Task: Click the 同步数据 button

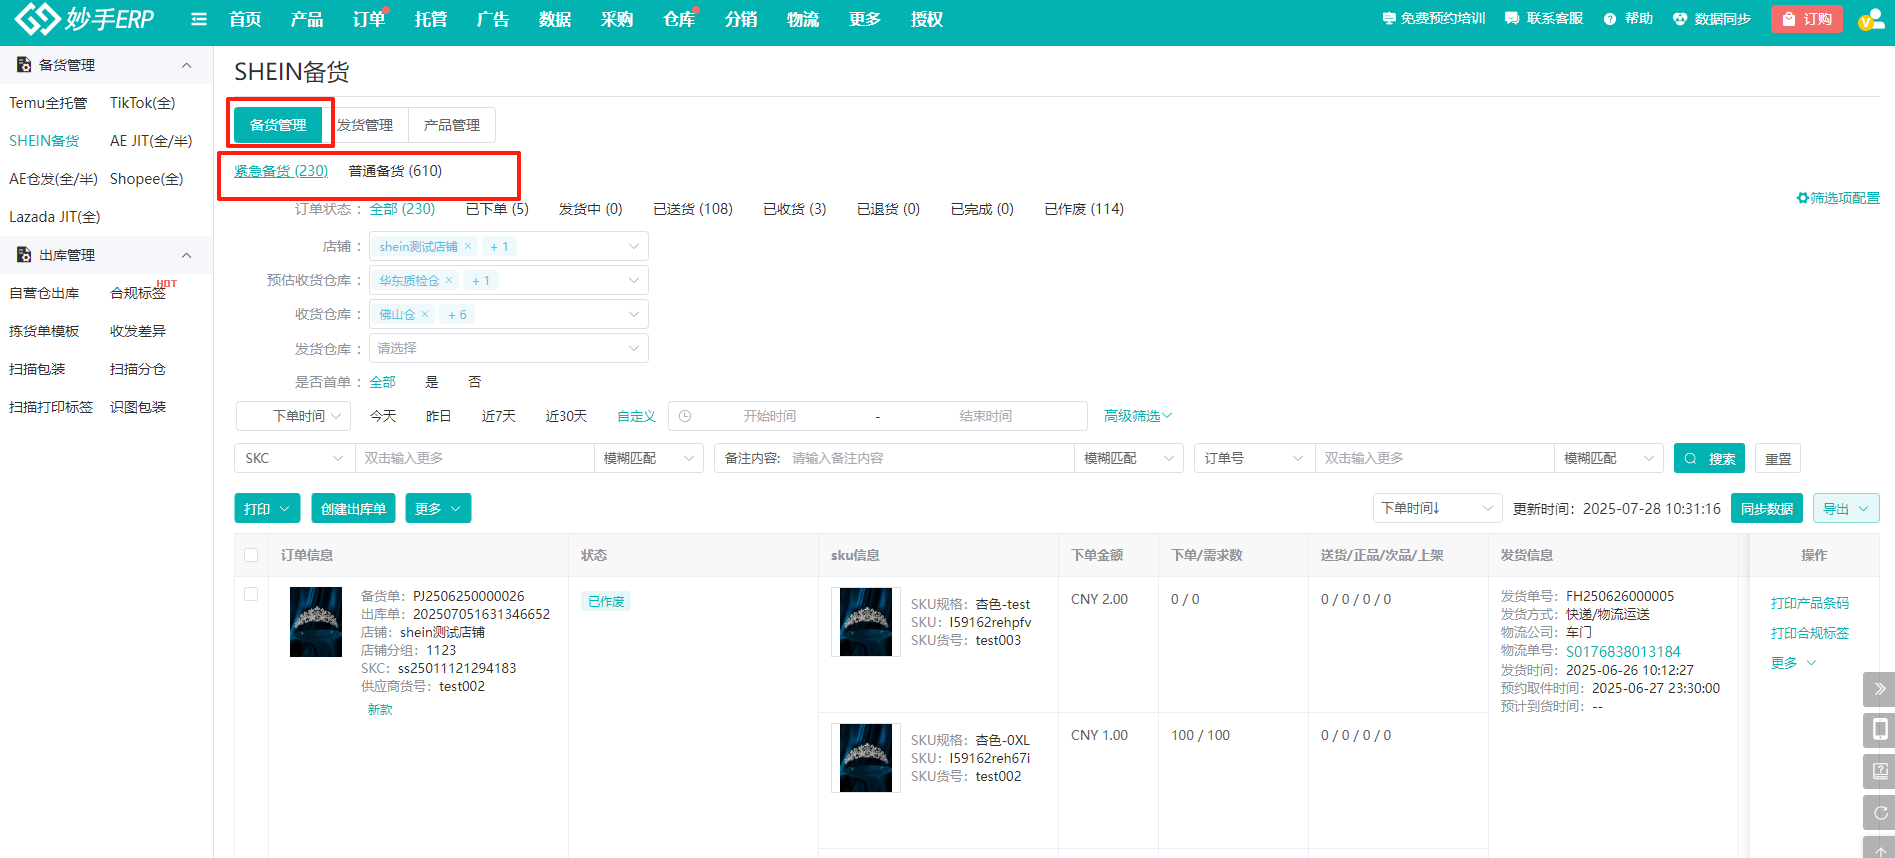Action: 1767,509
